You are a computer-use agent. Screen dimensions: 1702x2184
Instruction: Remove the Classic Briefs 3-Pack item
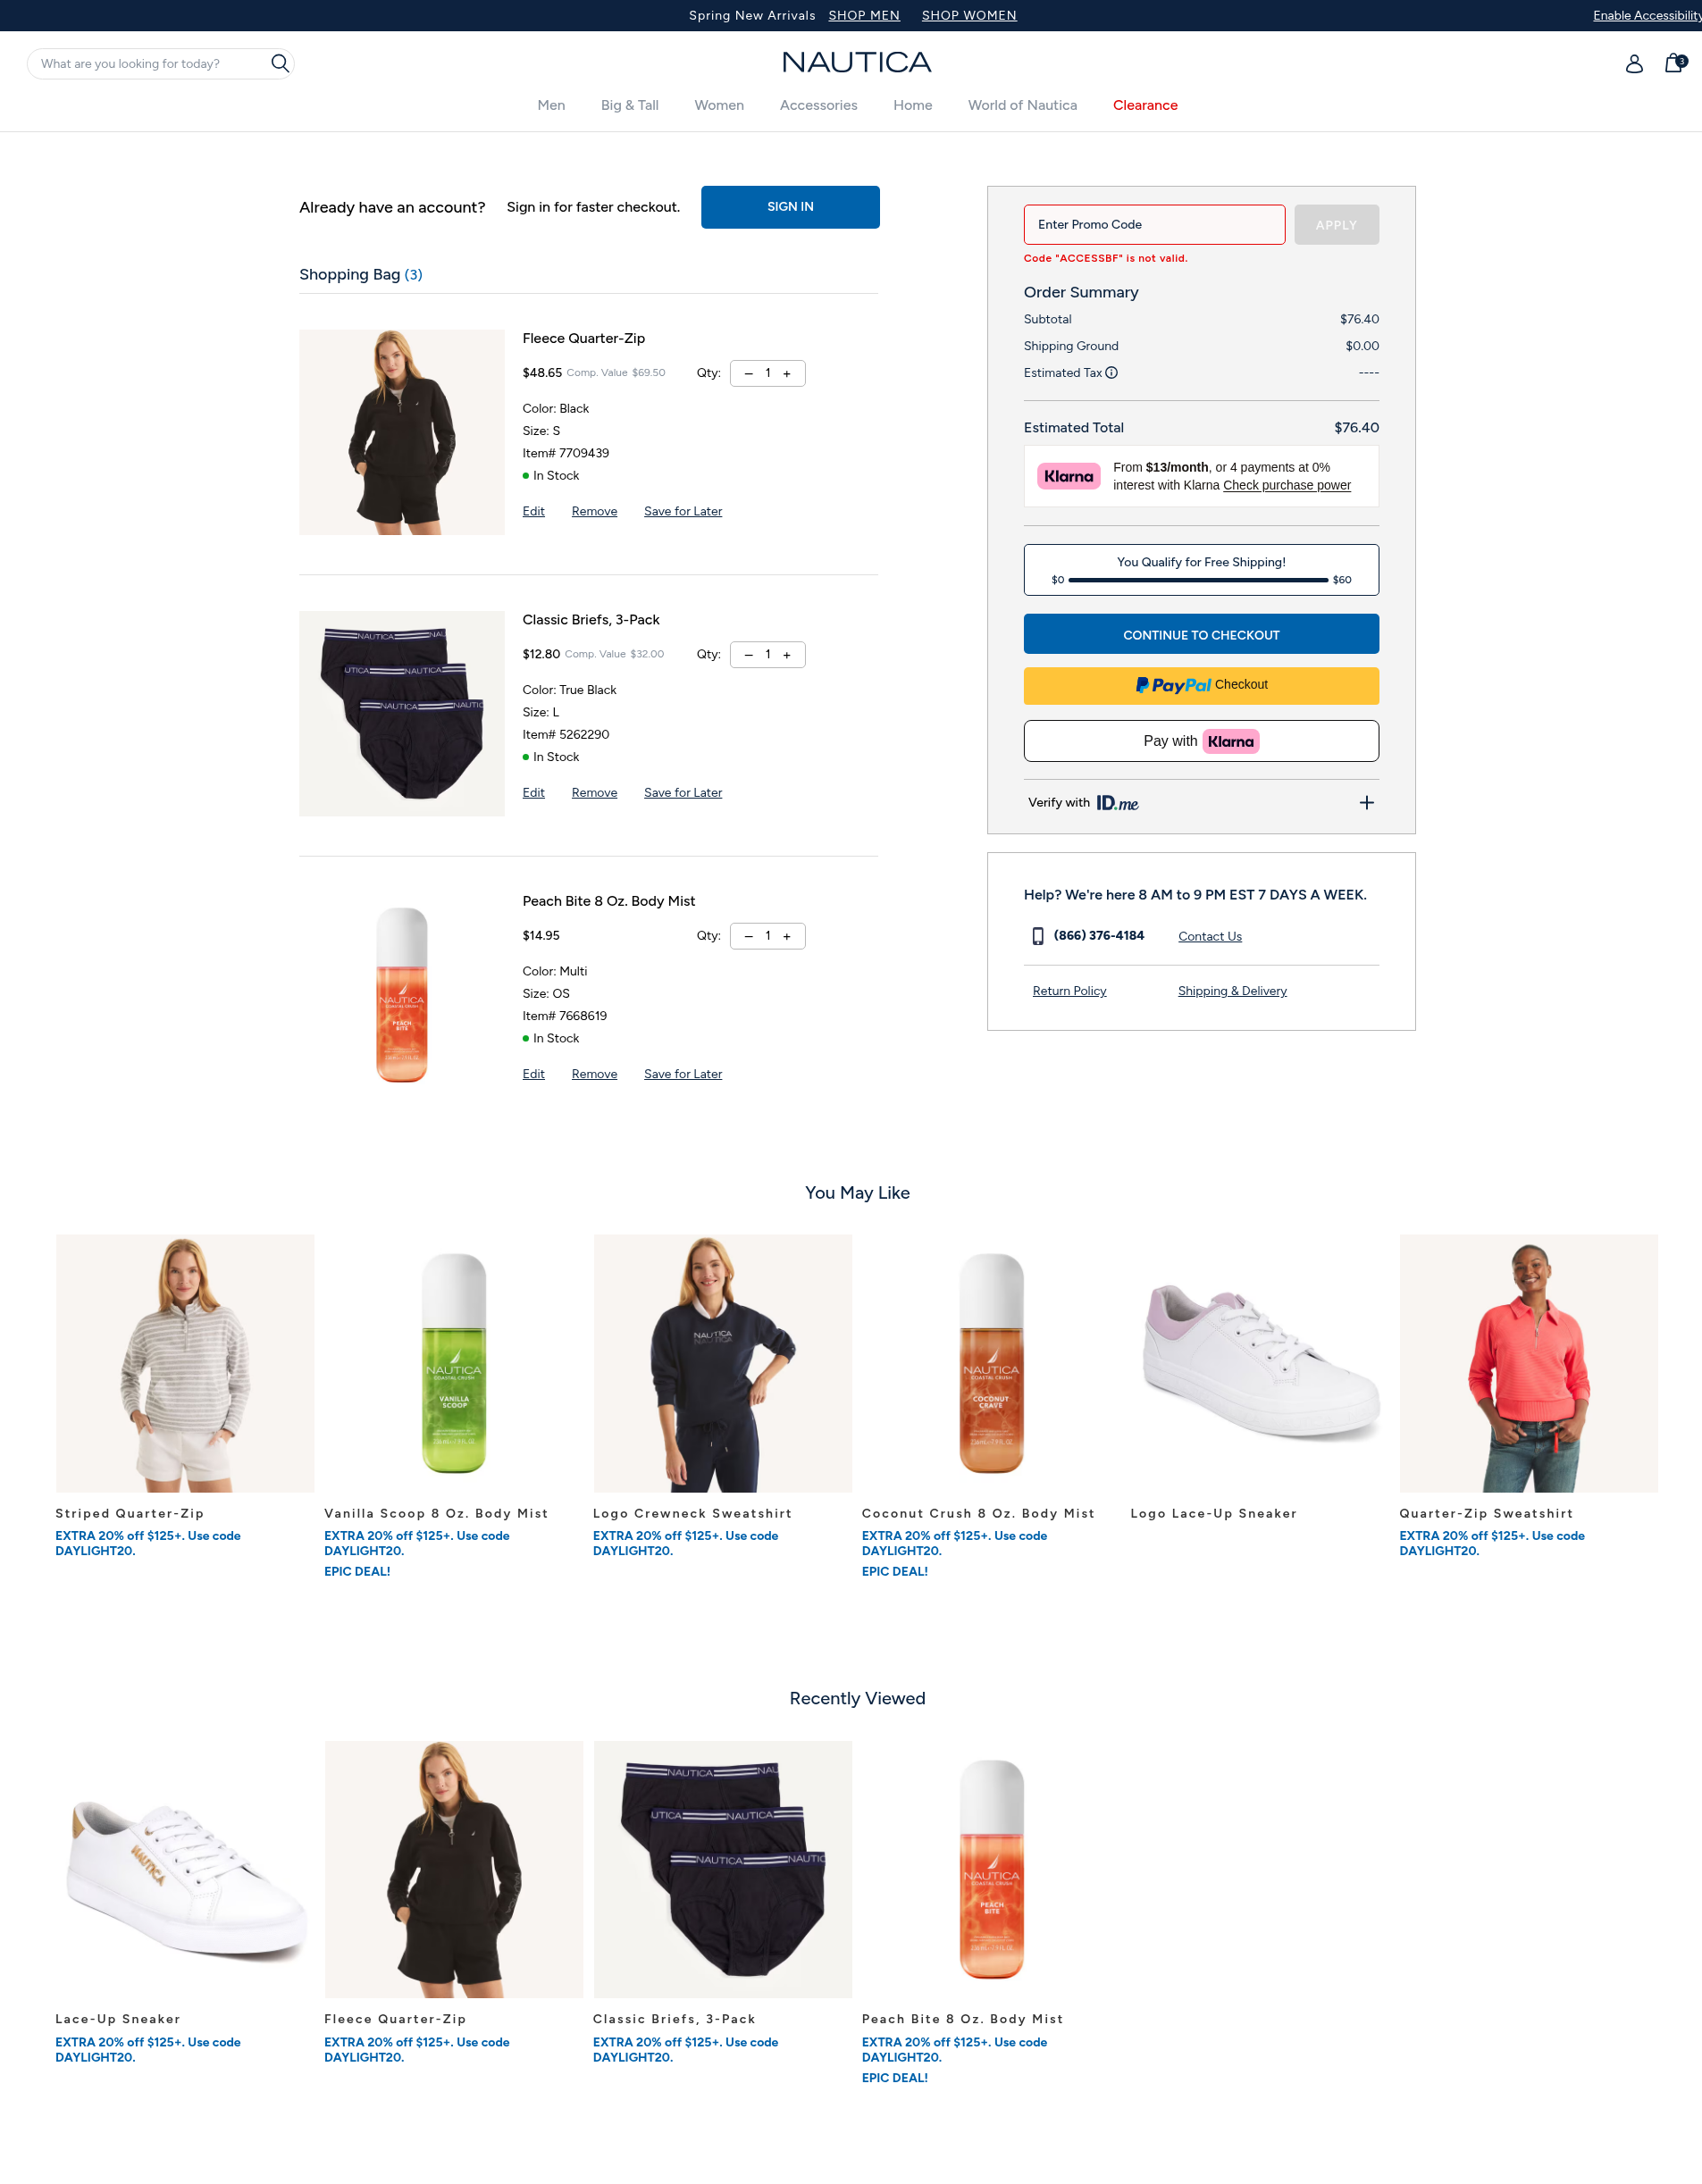(594, 793)
